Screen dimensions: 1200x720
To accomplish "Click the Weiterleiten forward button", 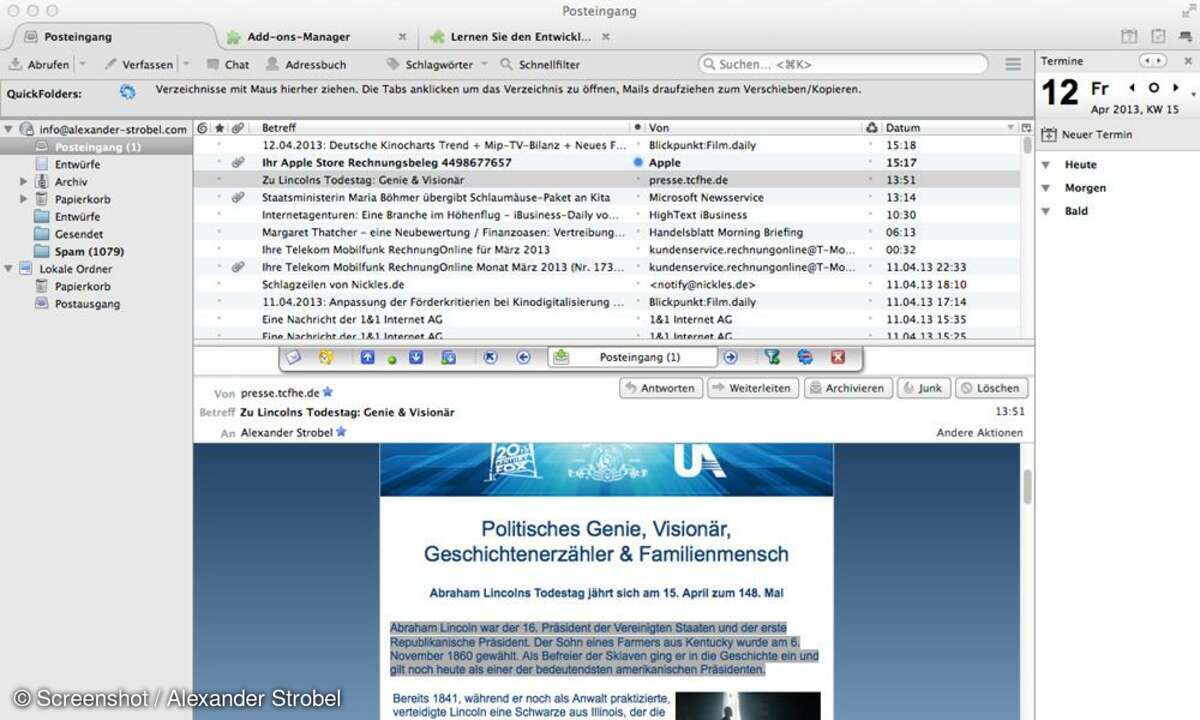I will coord(753,388).
